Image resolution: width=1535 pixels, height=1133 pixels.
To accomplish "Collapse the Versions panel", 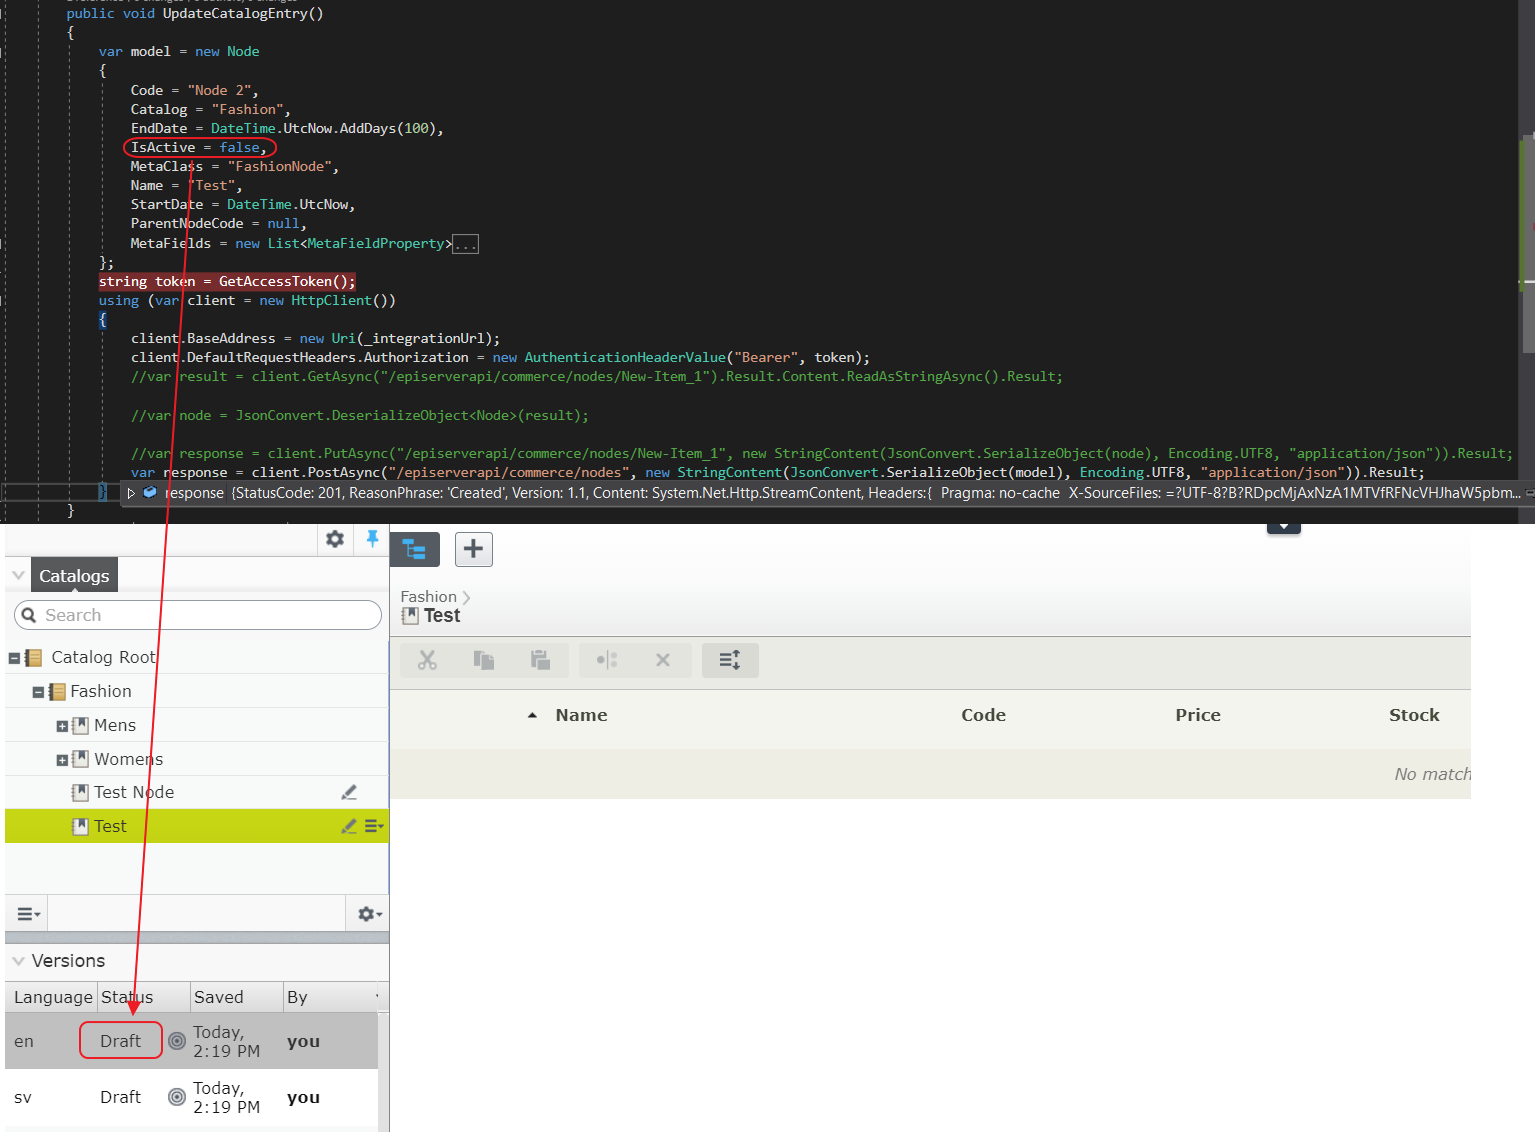I will coord(18,961).
